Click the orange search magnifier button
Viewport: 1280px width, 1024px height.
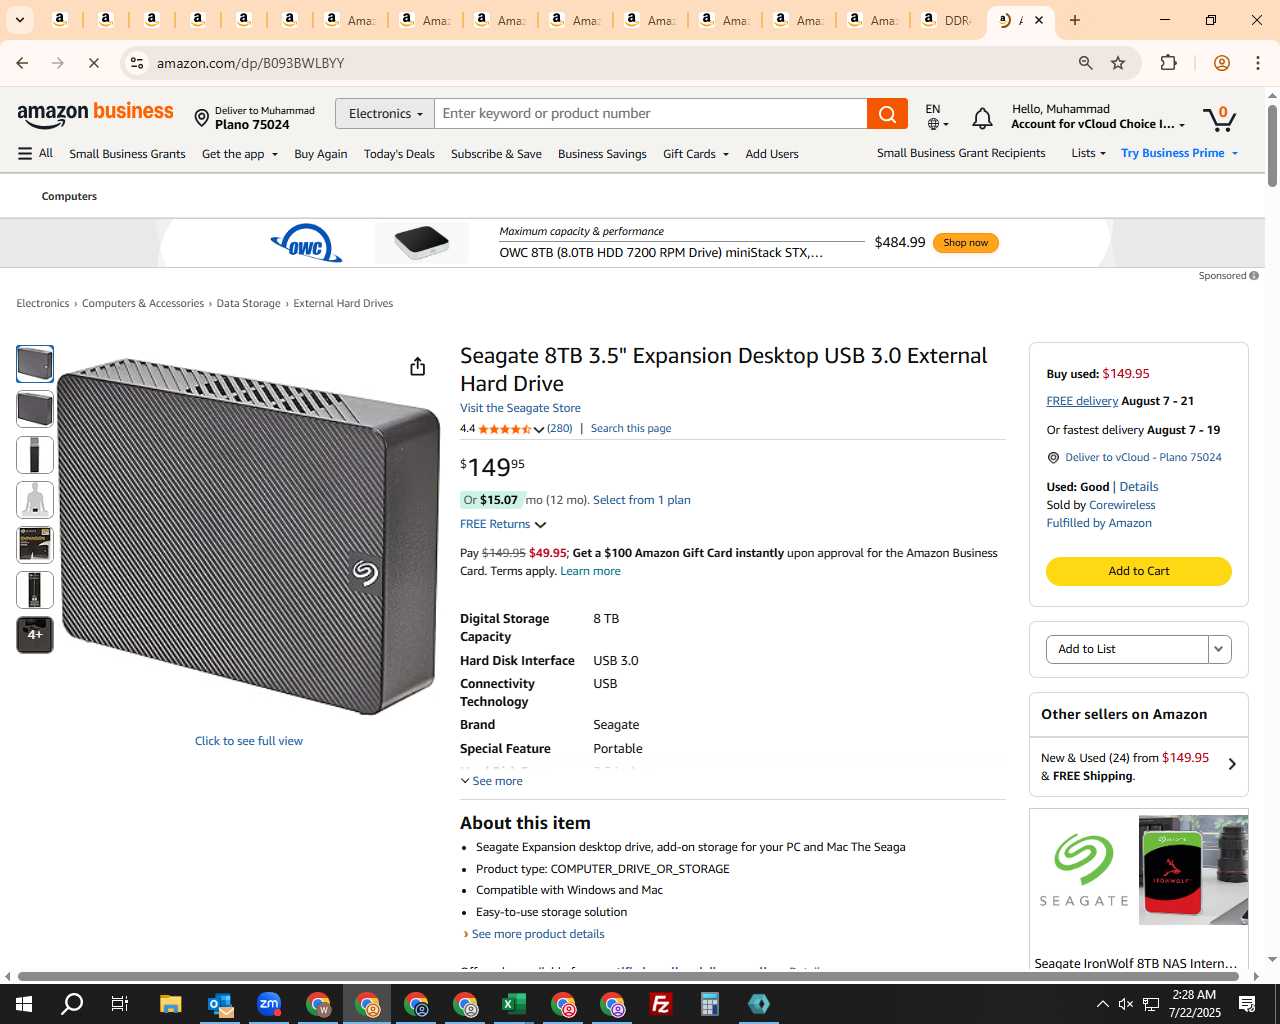(887, 114)
